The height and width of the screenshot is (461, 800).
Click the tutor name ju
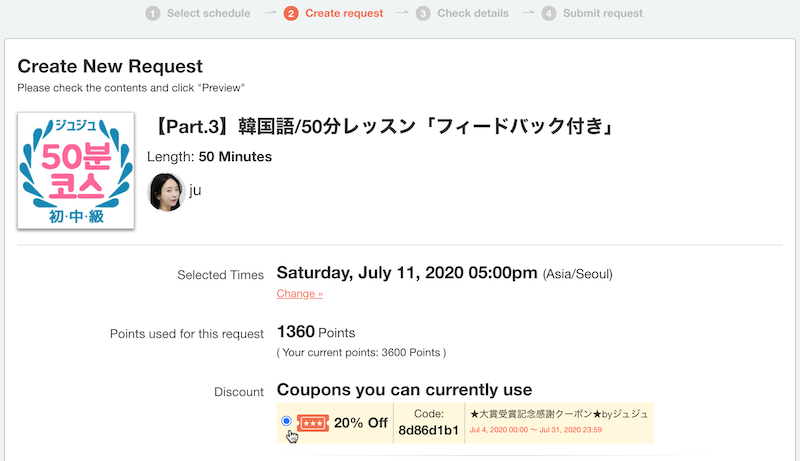[195, 190]
